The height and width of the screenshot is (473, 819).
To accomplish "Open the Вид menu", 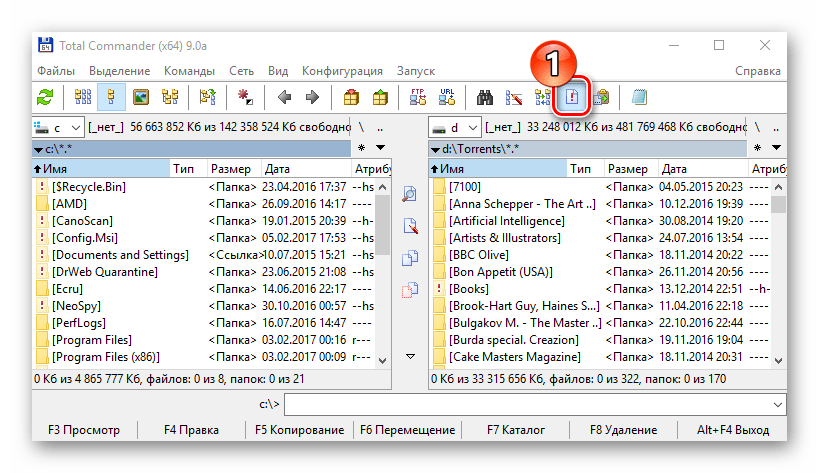I will coord(278,70).
